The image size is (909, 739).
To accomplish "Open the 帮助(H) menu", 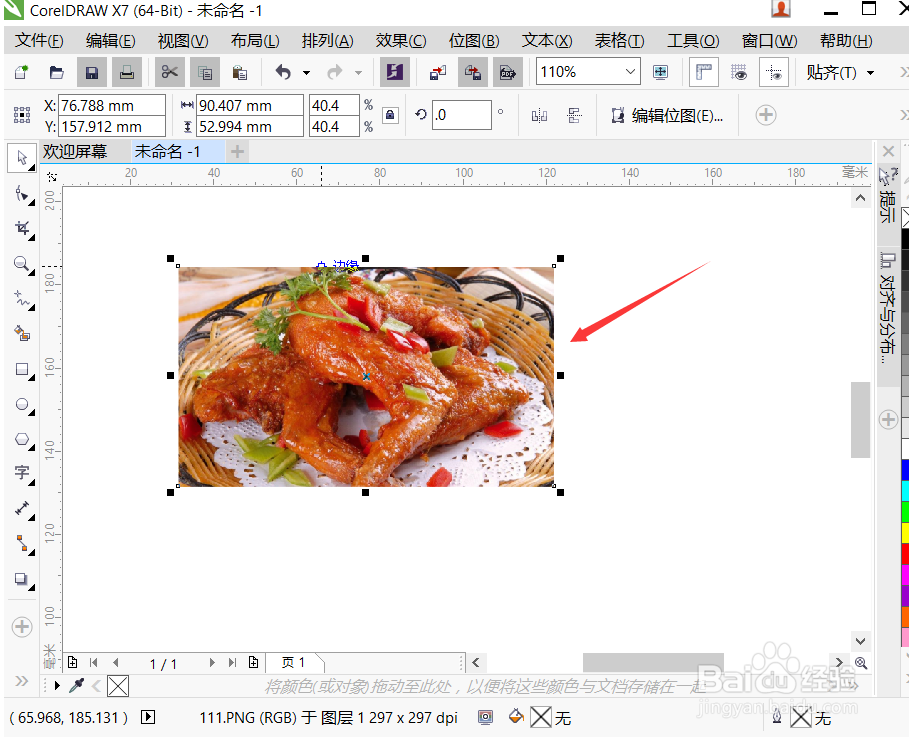I will coord(846,41).
